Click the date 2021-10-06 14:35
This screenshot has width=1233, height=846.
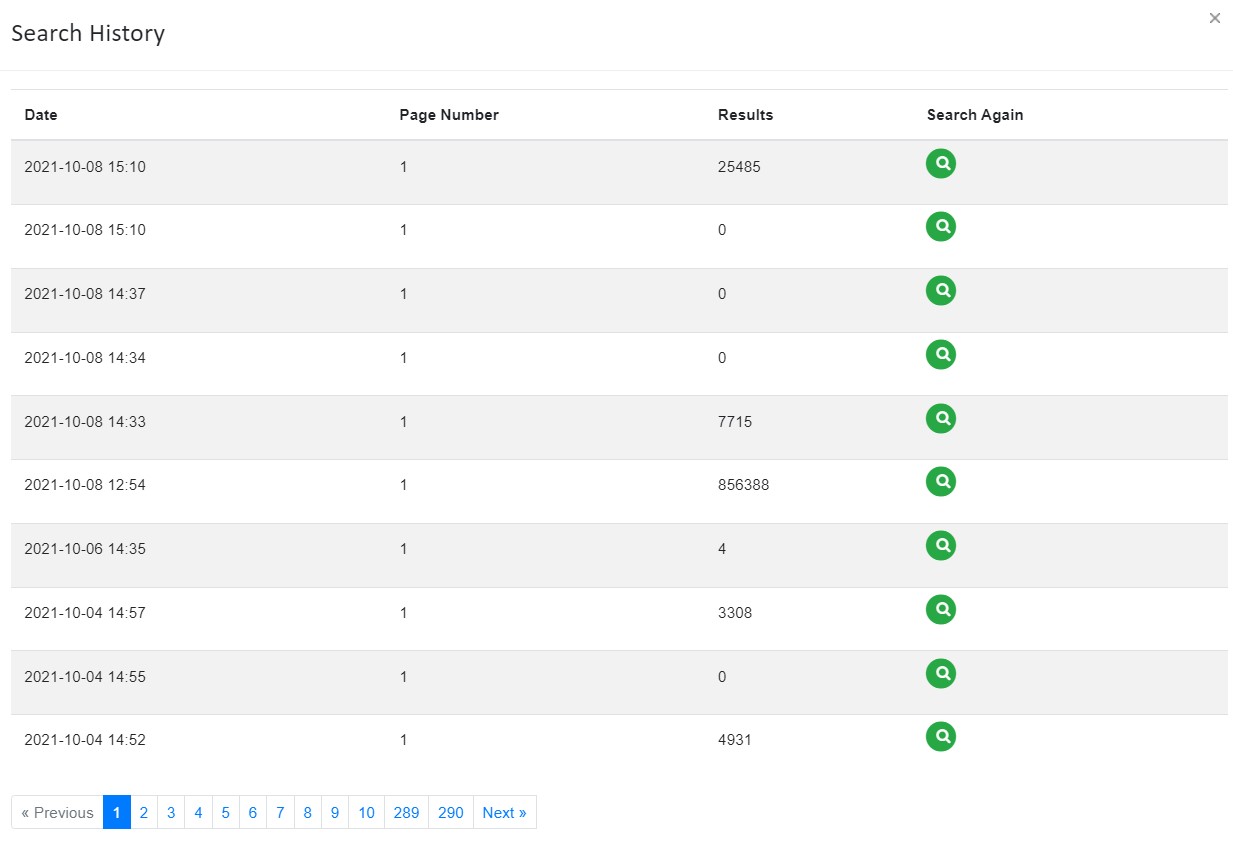point(85,549)
